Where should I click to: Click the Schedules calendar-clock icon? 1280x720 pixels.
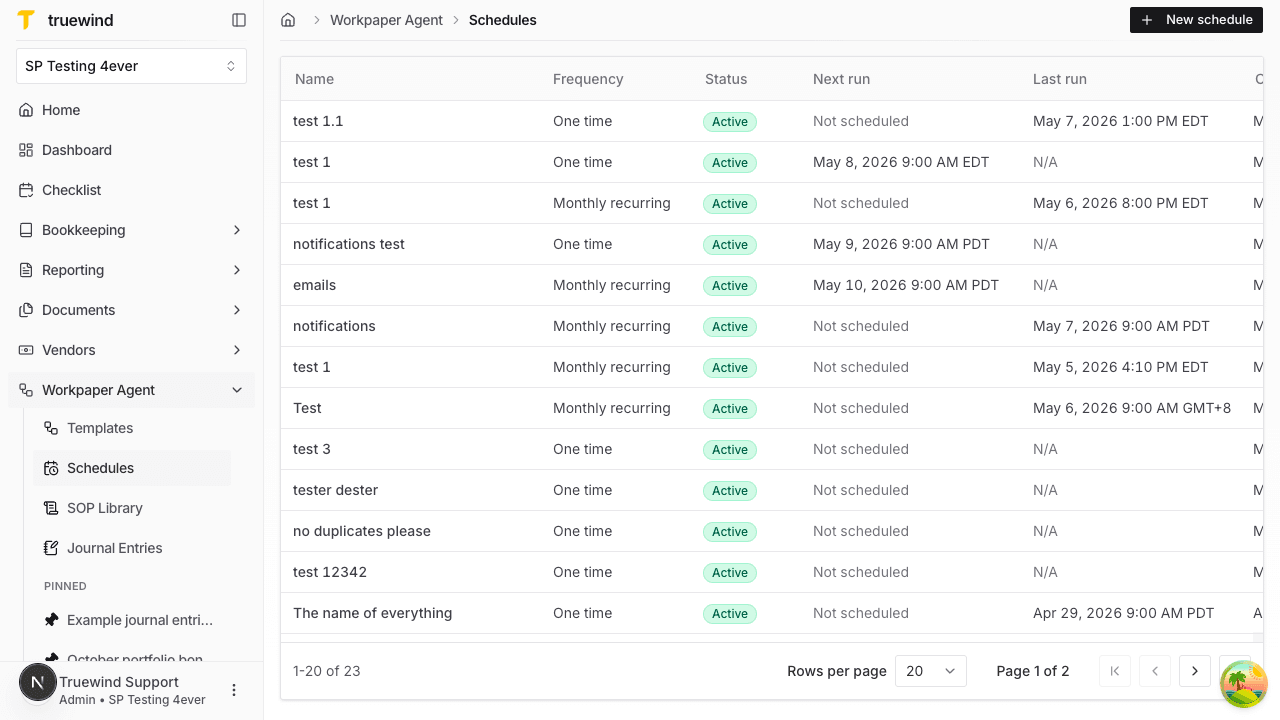pyautogui.click(x=51, y=468)
